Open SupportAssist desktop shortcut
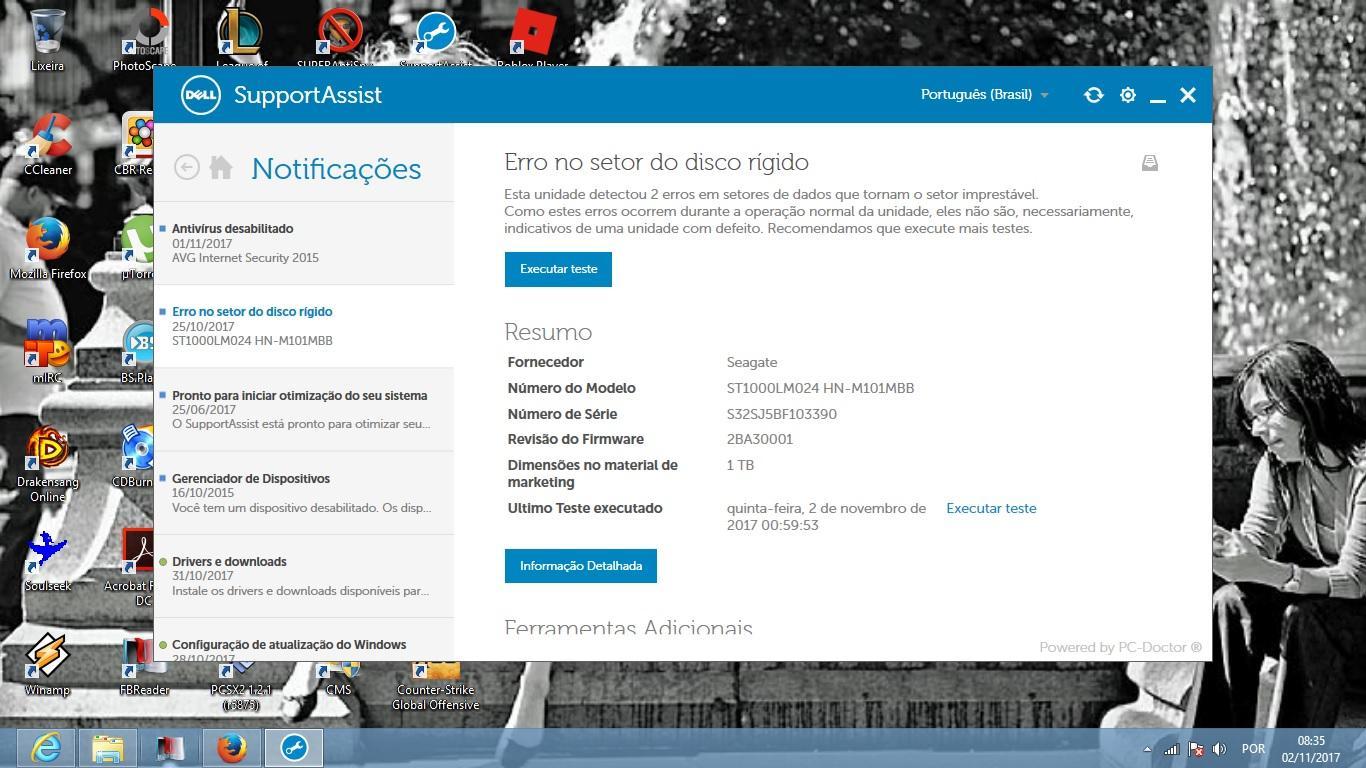The image size is (1366, 768). [x=436, y=41]
